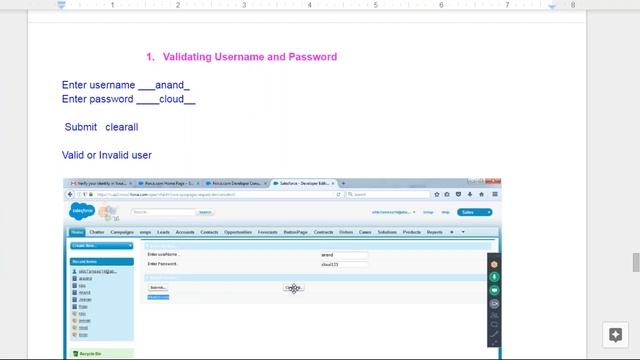Click the Salesforce cloud logo in embedded screenshot
Screen dimensions: 640x360
coord(82,211)
